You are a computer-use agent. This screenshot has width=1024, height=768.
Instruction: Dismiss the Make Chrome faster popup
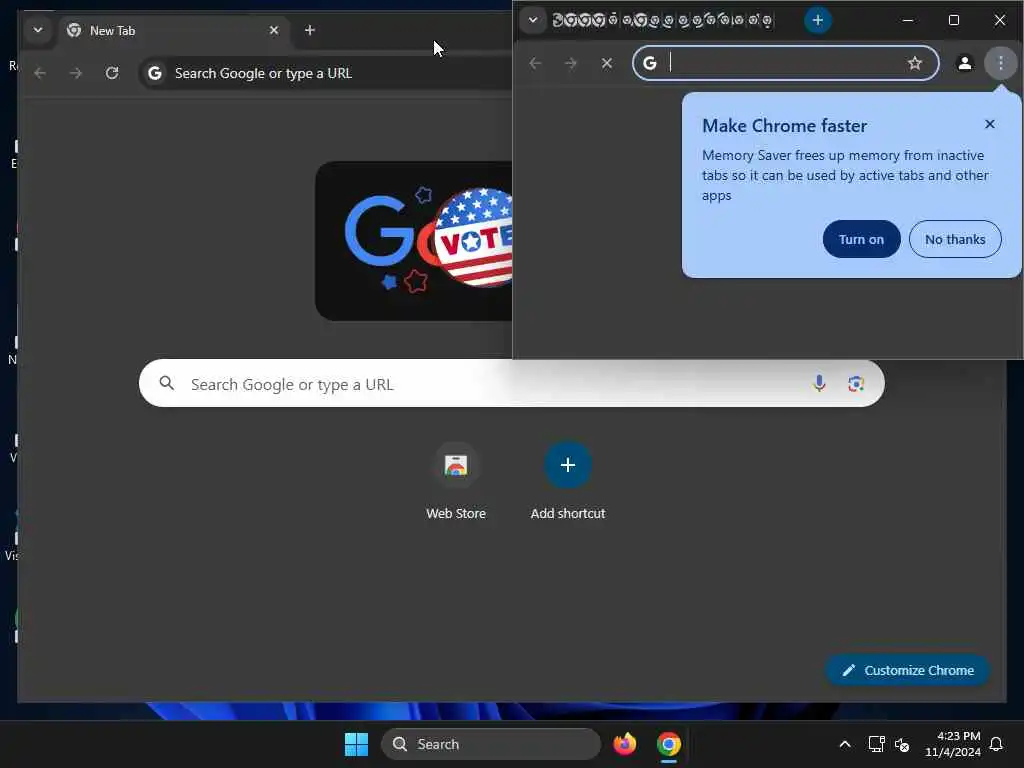[989, 124]
